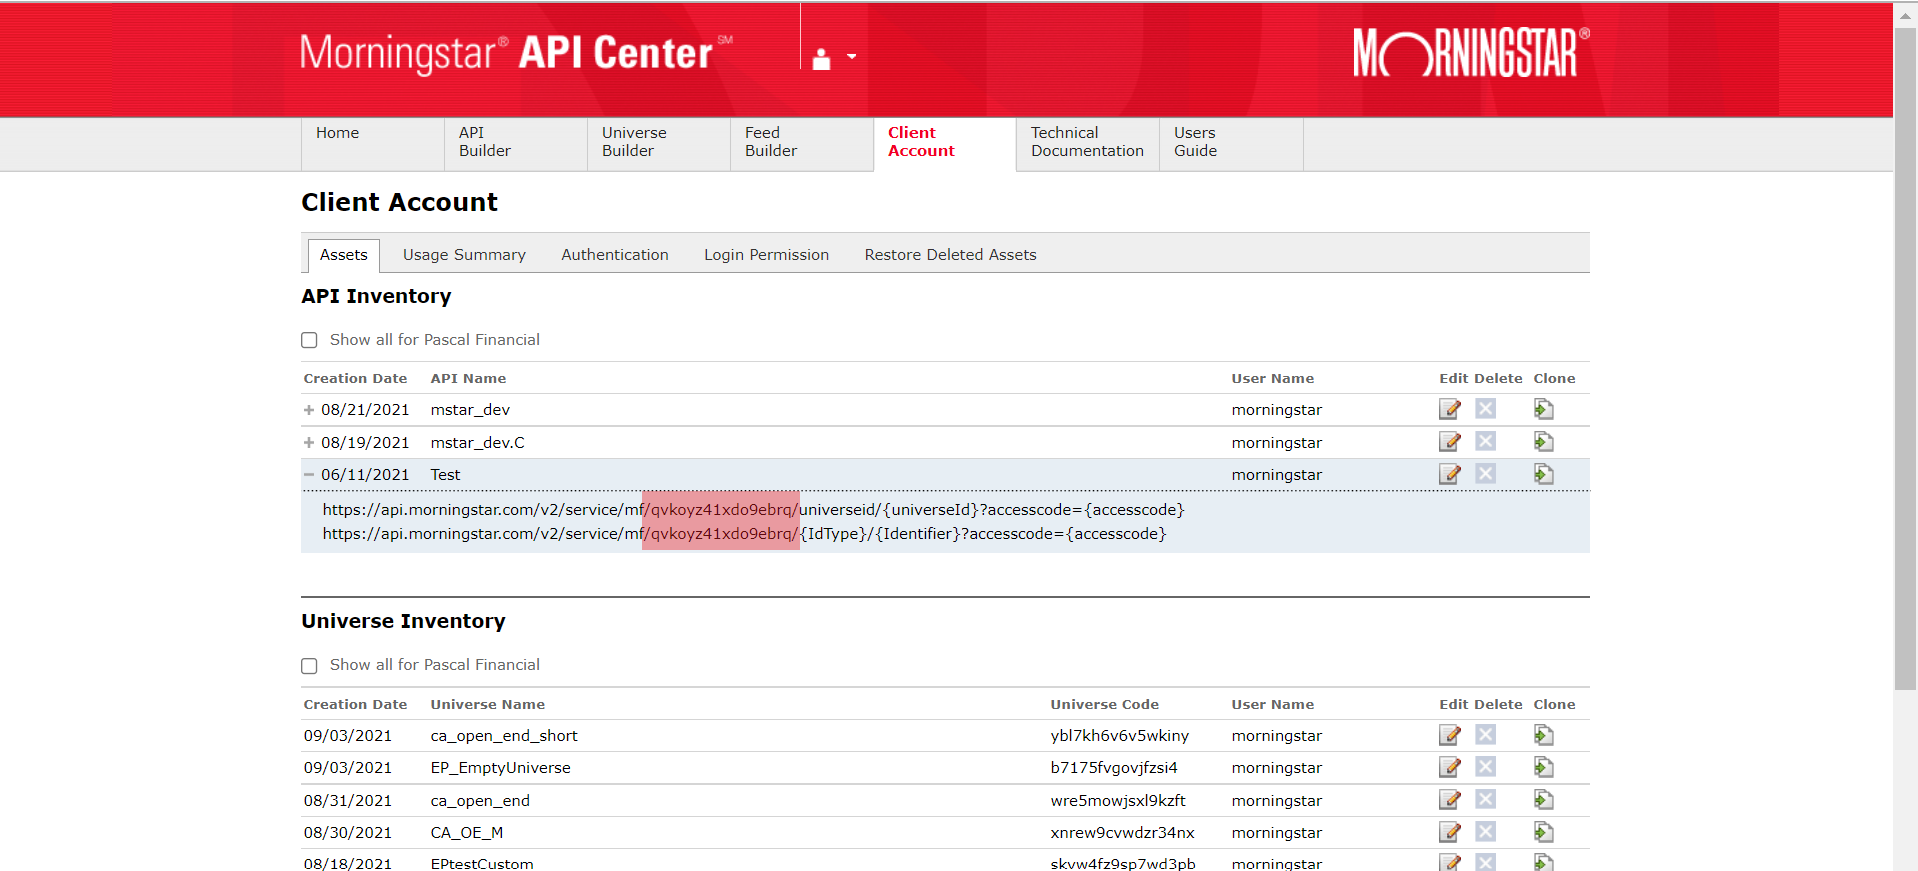Click the CA_OE_M universe name

(466, 833)
